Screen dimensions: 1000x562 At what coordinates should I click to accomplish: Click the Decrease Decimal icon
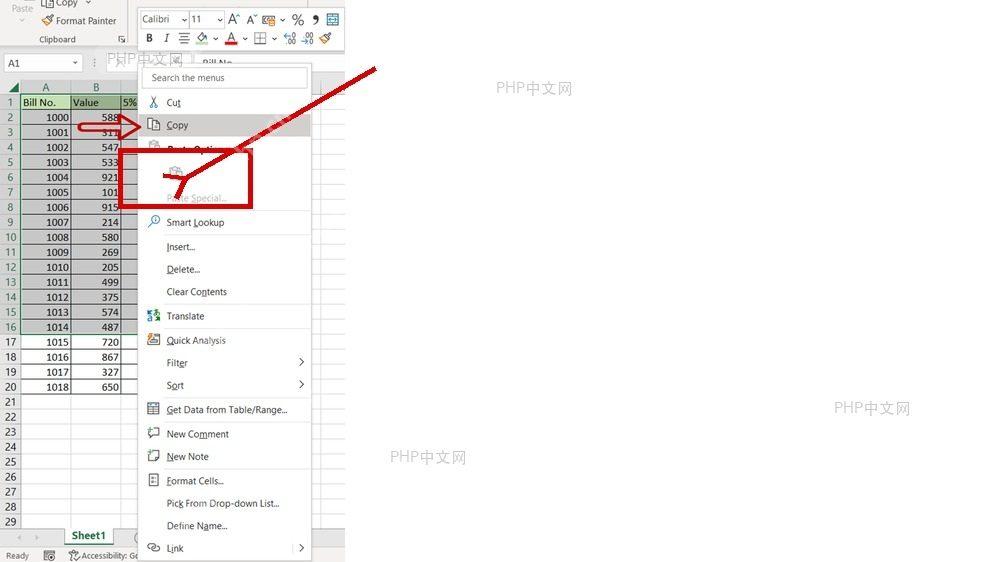[x=308, y=38]
